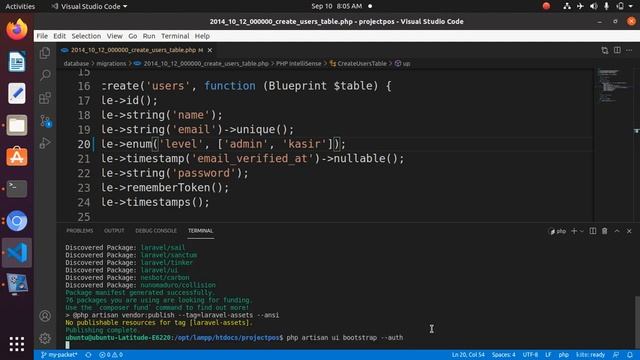Show errors and warnings count in status bar
The image size is (640, 360).
tap(111, 355)
